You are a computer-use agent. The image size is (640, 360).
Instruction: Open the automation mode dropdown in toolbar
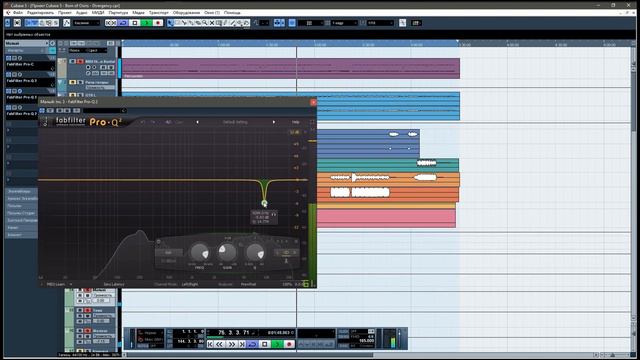click(86, 23)
